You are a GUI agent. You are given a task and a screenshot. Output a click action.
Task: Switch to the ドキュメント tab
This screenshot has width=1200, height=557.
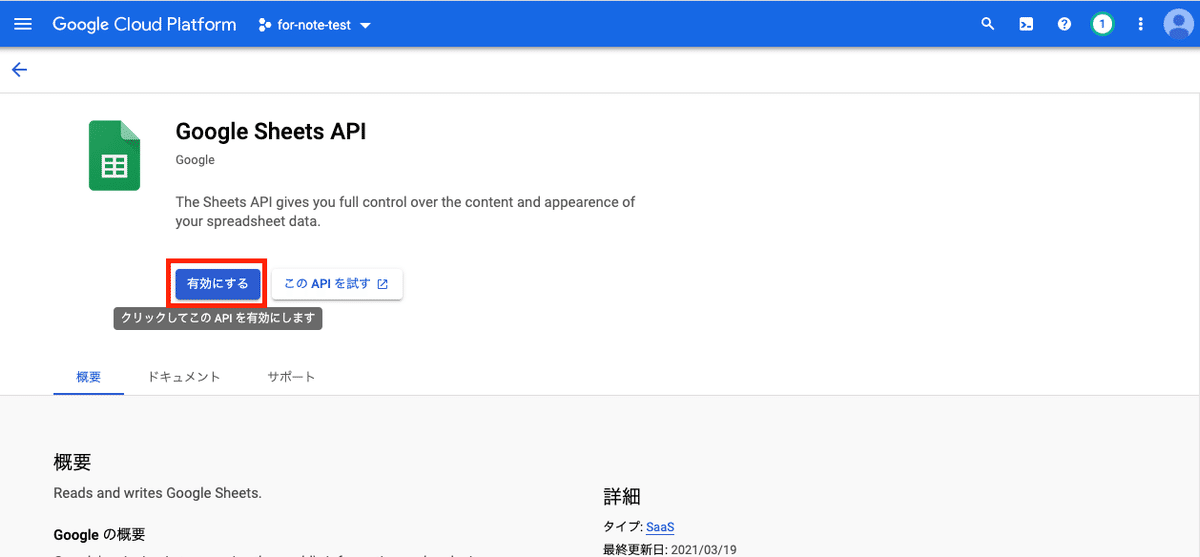click(x=184, y=377)
